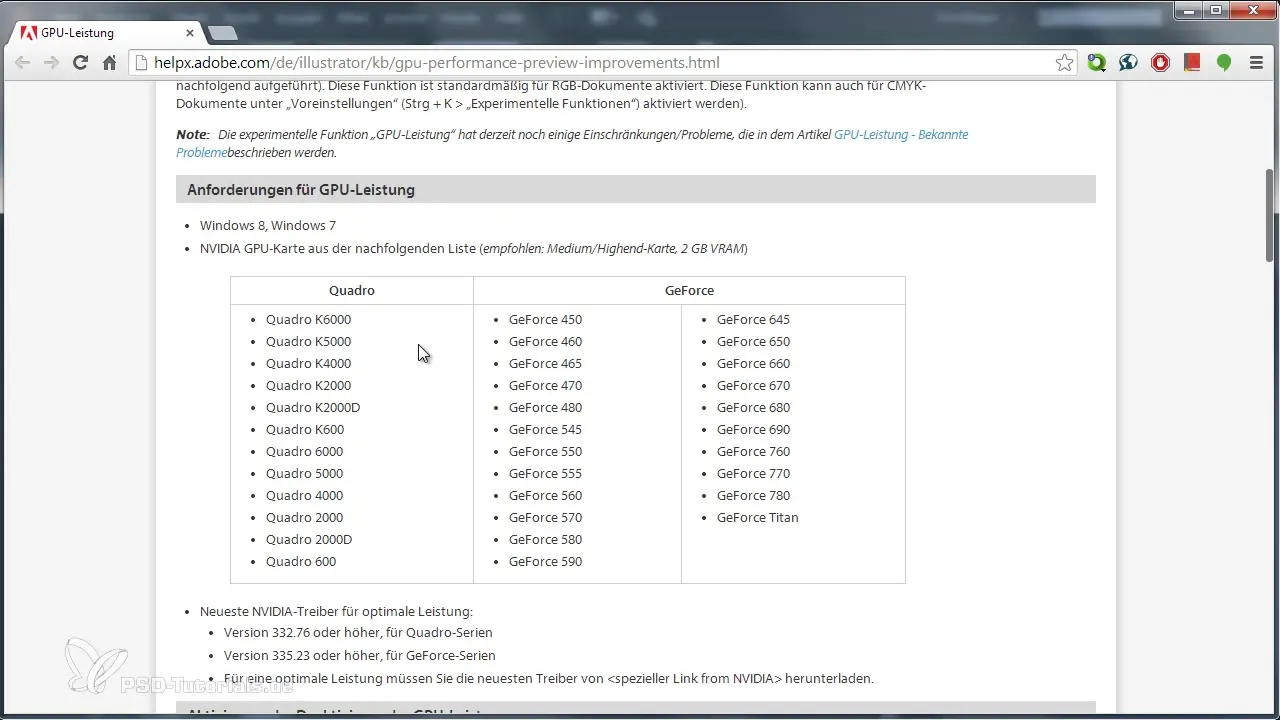Select the GPU-Leistung browser tab
This screenshot has width=1280, height=720.
click(x=105, y=33)
